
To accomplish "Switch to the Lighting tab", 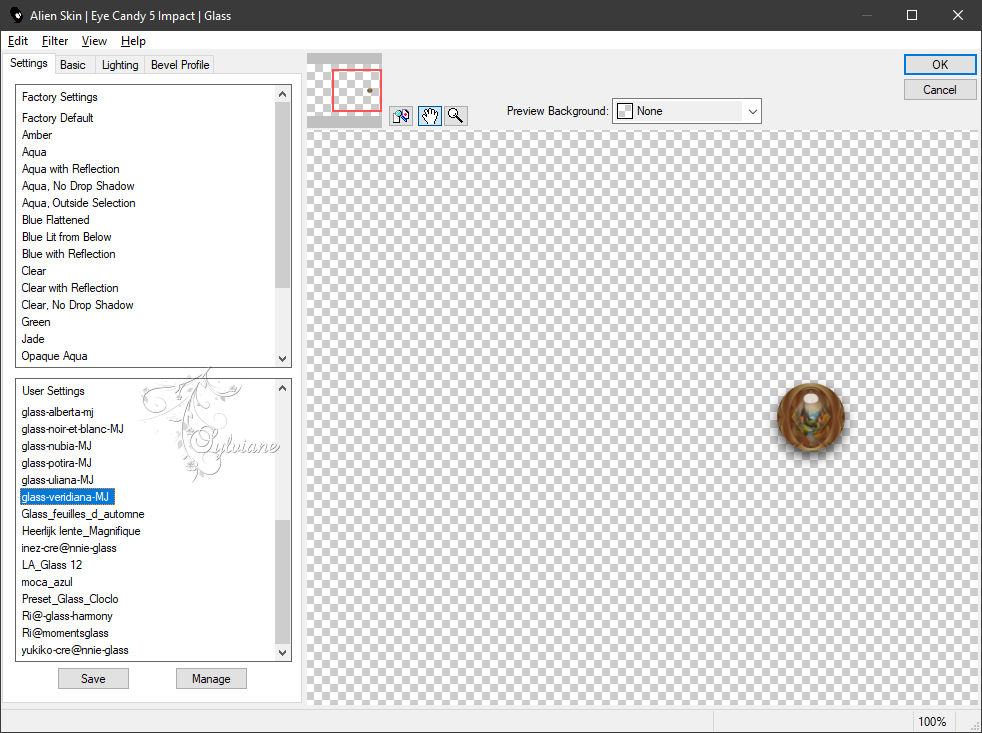I will click(x=120, y=65).
